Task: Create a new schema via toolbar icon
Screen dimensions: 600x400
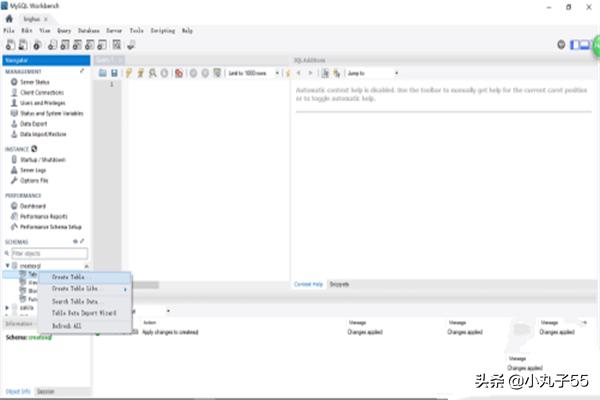Action: (x=52, y=45)
